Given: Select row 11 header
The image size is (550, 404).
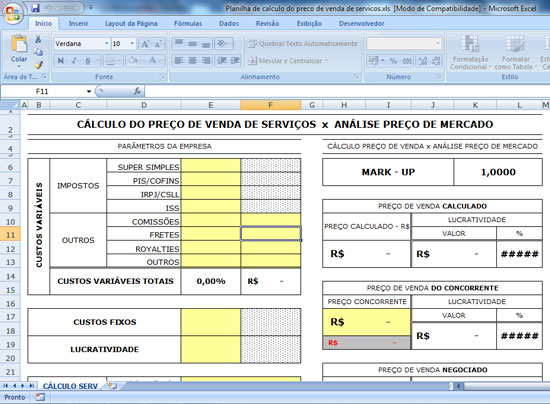Looking at the screenshot, I should point(10,235).
